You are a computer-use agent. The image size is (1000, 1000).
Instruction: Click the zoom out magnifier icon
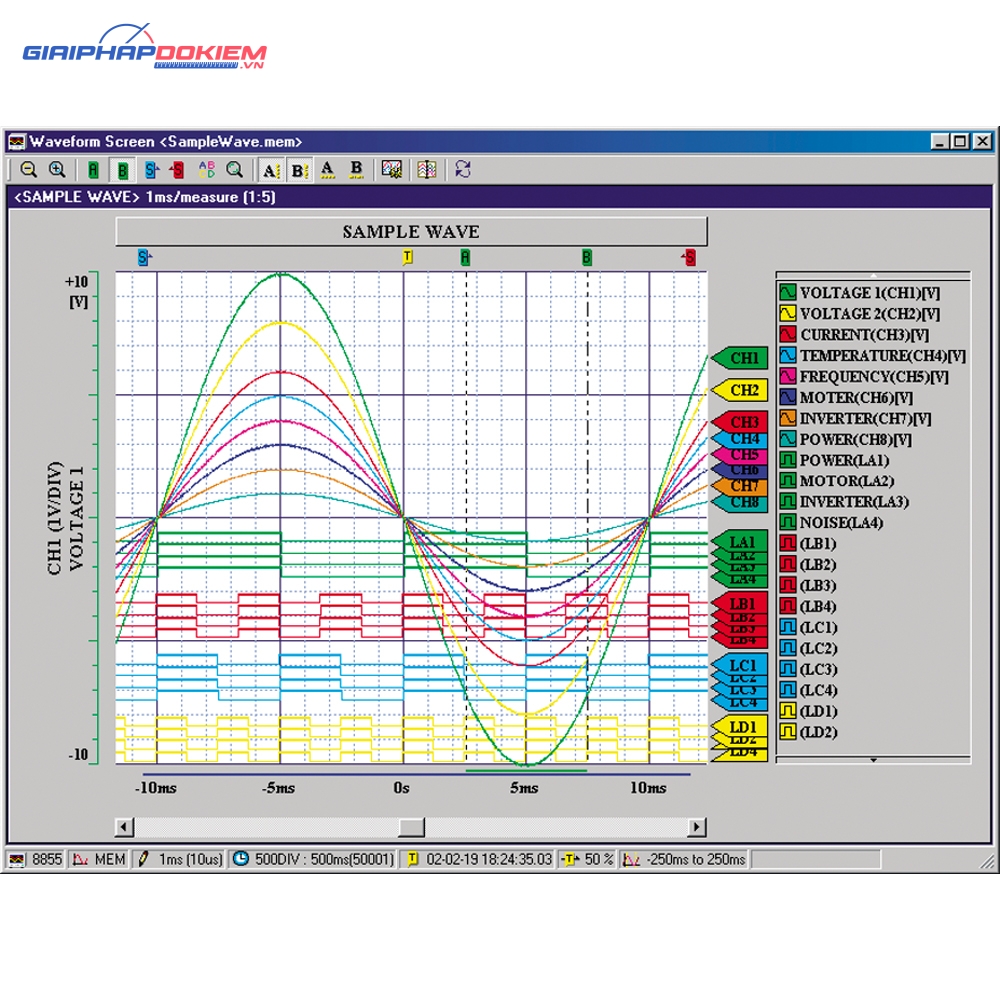click(x=28, y=170)
